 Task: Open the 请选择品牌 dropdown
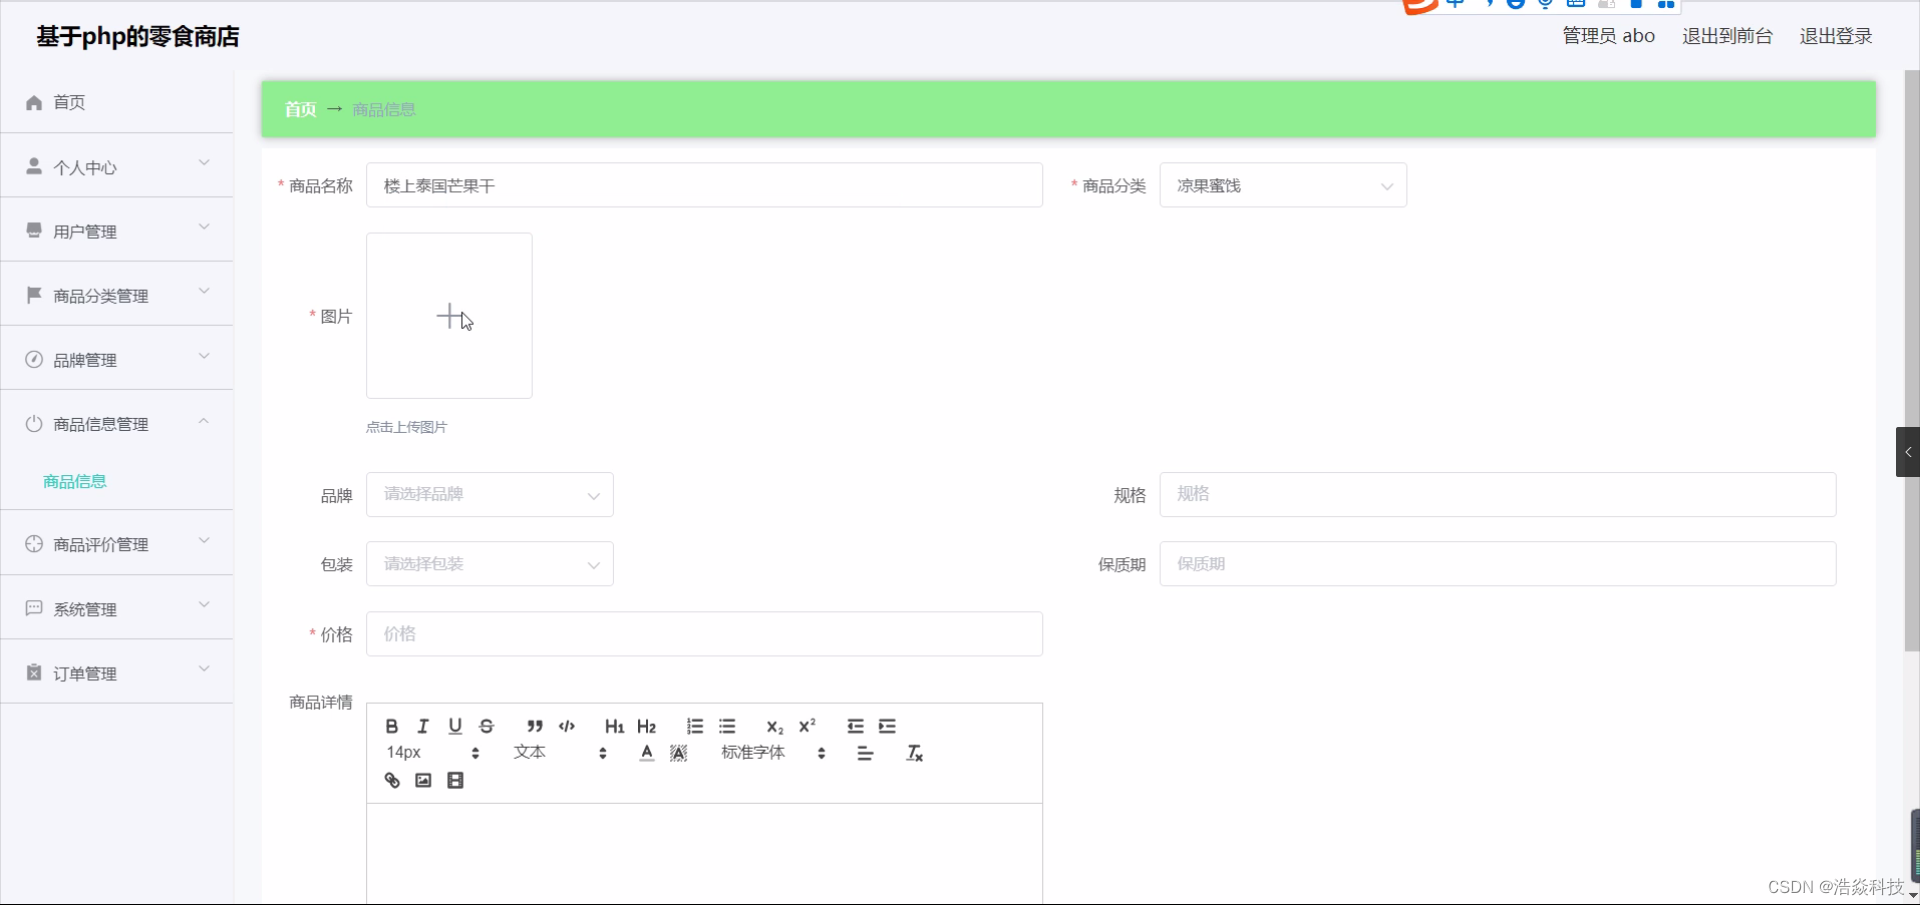[489, 494]
